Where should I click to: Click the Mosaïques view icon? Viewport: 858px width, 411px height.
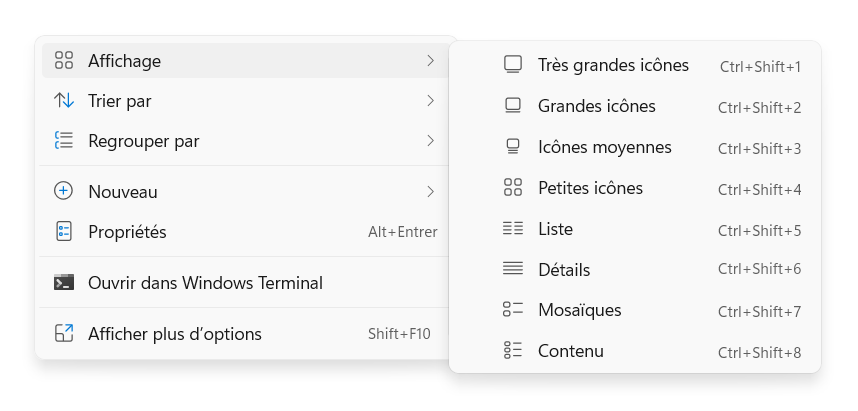513,309
